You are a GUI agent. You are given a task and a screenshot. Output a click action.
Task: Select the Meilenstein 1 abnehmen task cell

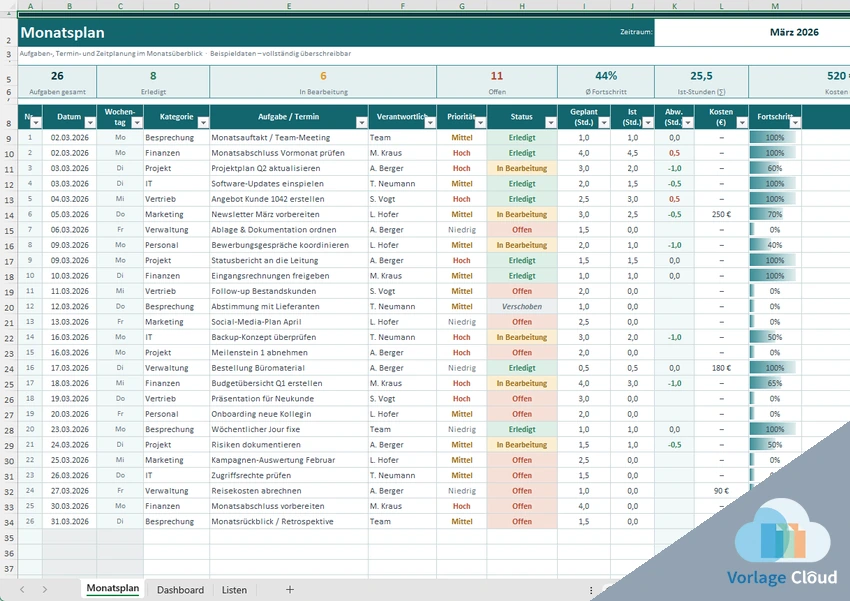[289, 353]
